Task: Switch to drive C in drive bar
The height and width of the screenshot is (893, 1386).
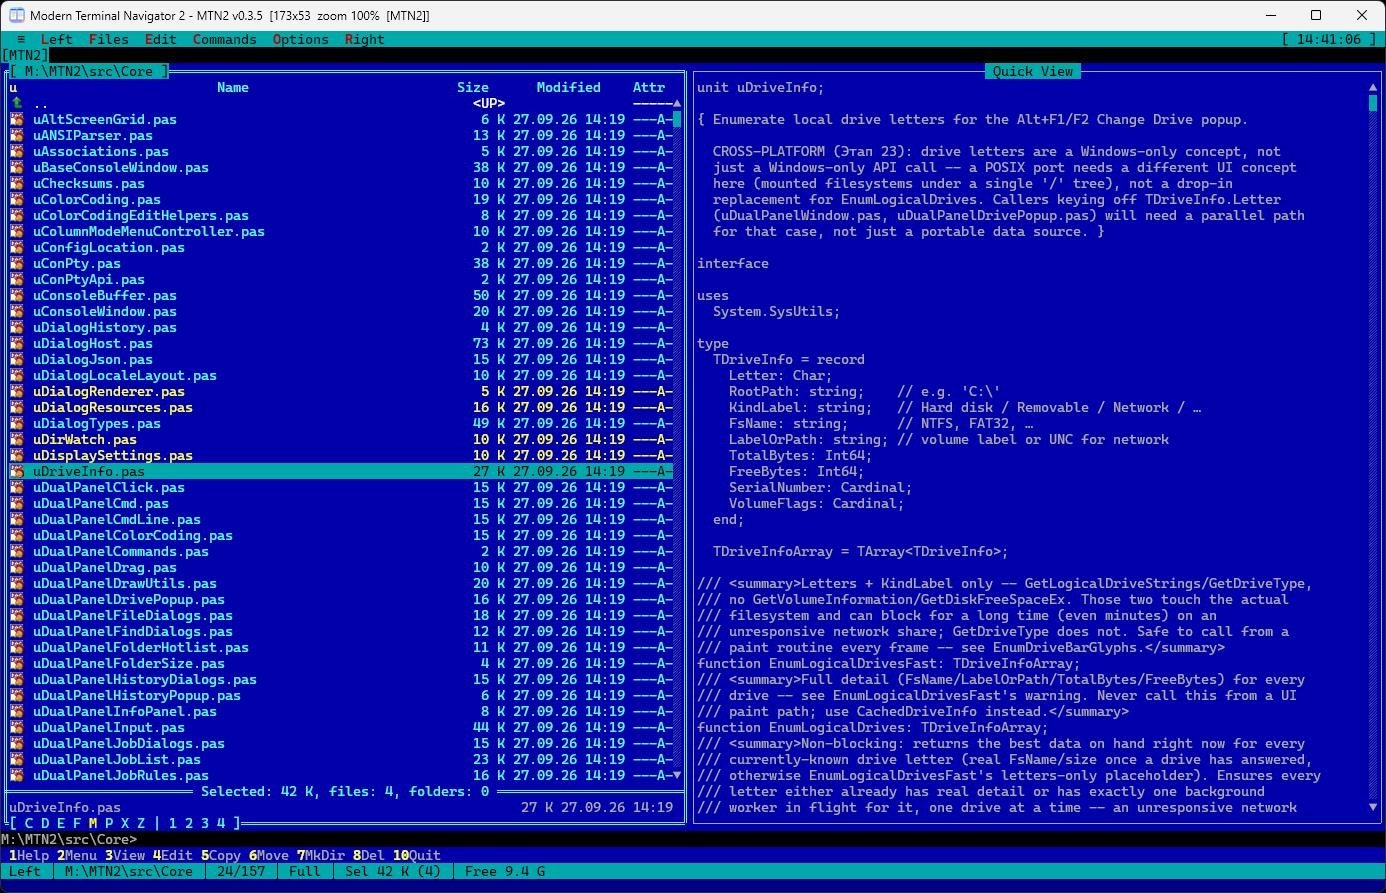Action: pos(29,823)
